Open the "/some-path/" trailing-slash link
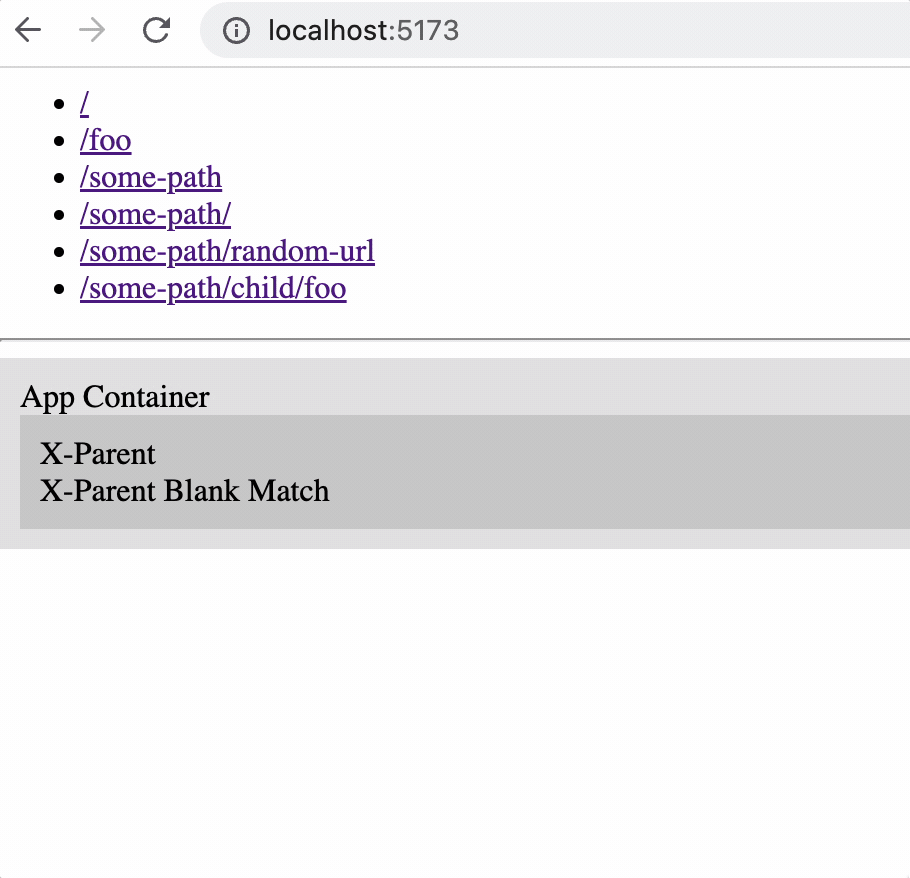The height and width of the screenshot is (878, 910). tap(155, 214)
